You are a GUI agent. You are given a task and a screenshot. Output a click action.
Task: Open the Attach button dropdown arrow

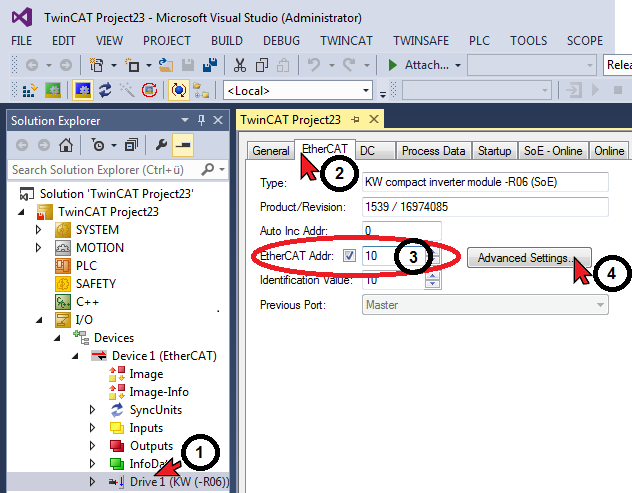coord(458,65)
